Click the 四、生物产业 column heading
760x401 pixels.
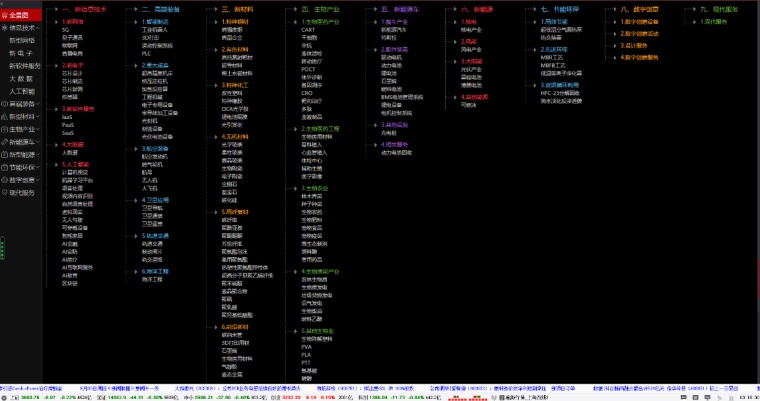click(x=320, y=9)
